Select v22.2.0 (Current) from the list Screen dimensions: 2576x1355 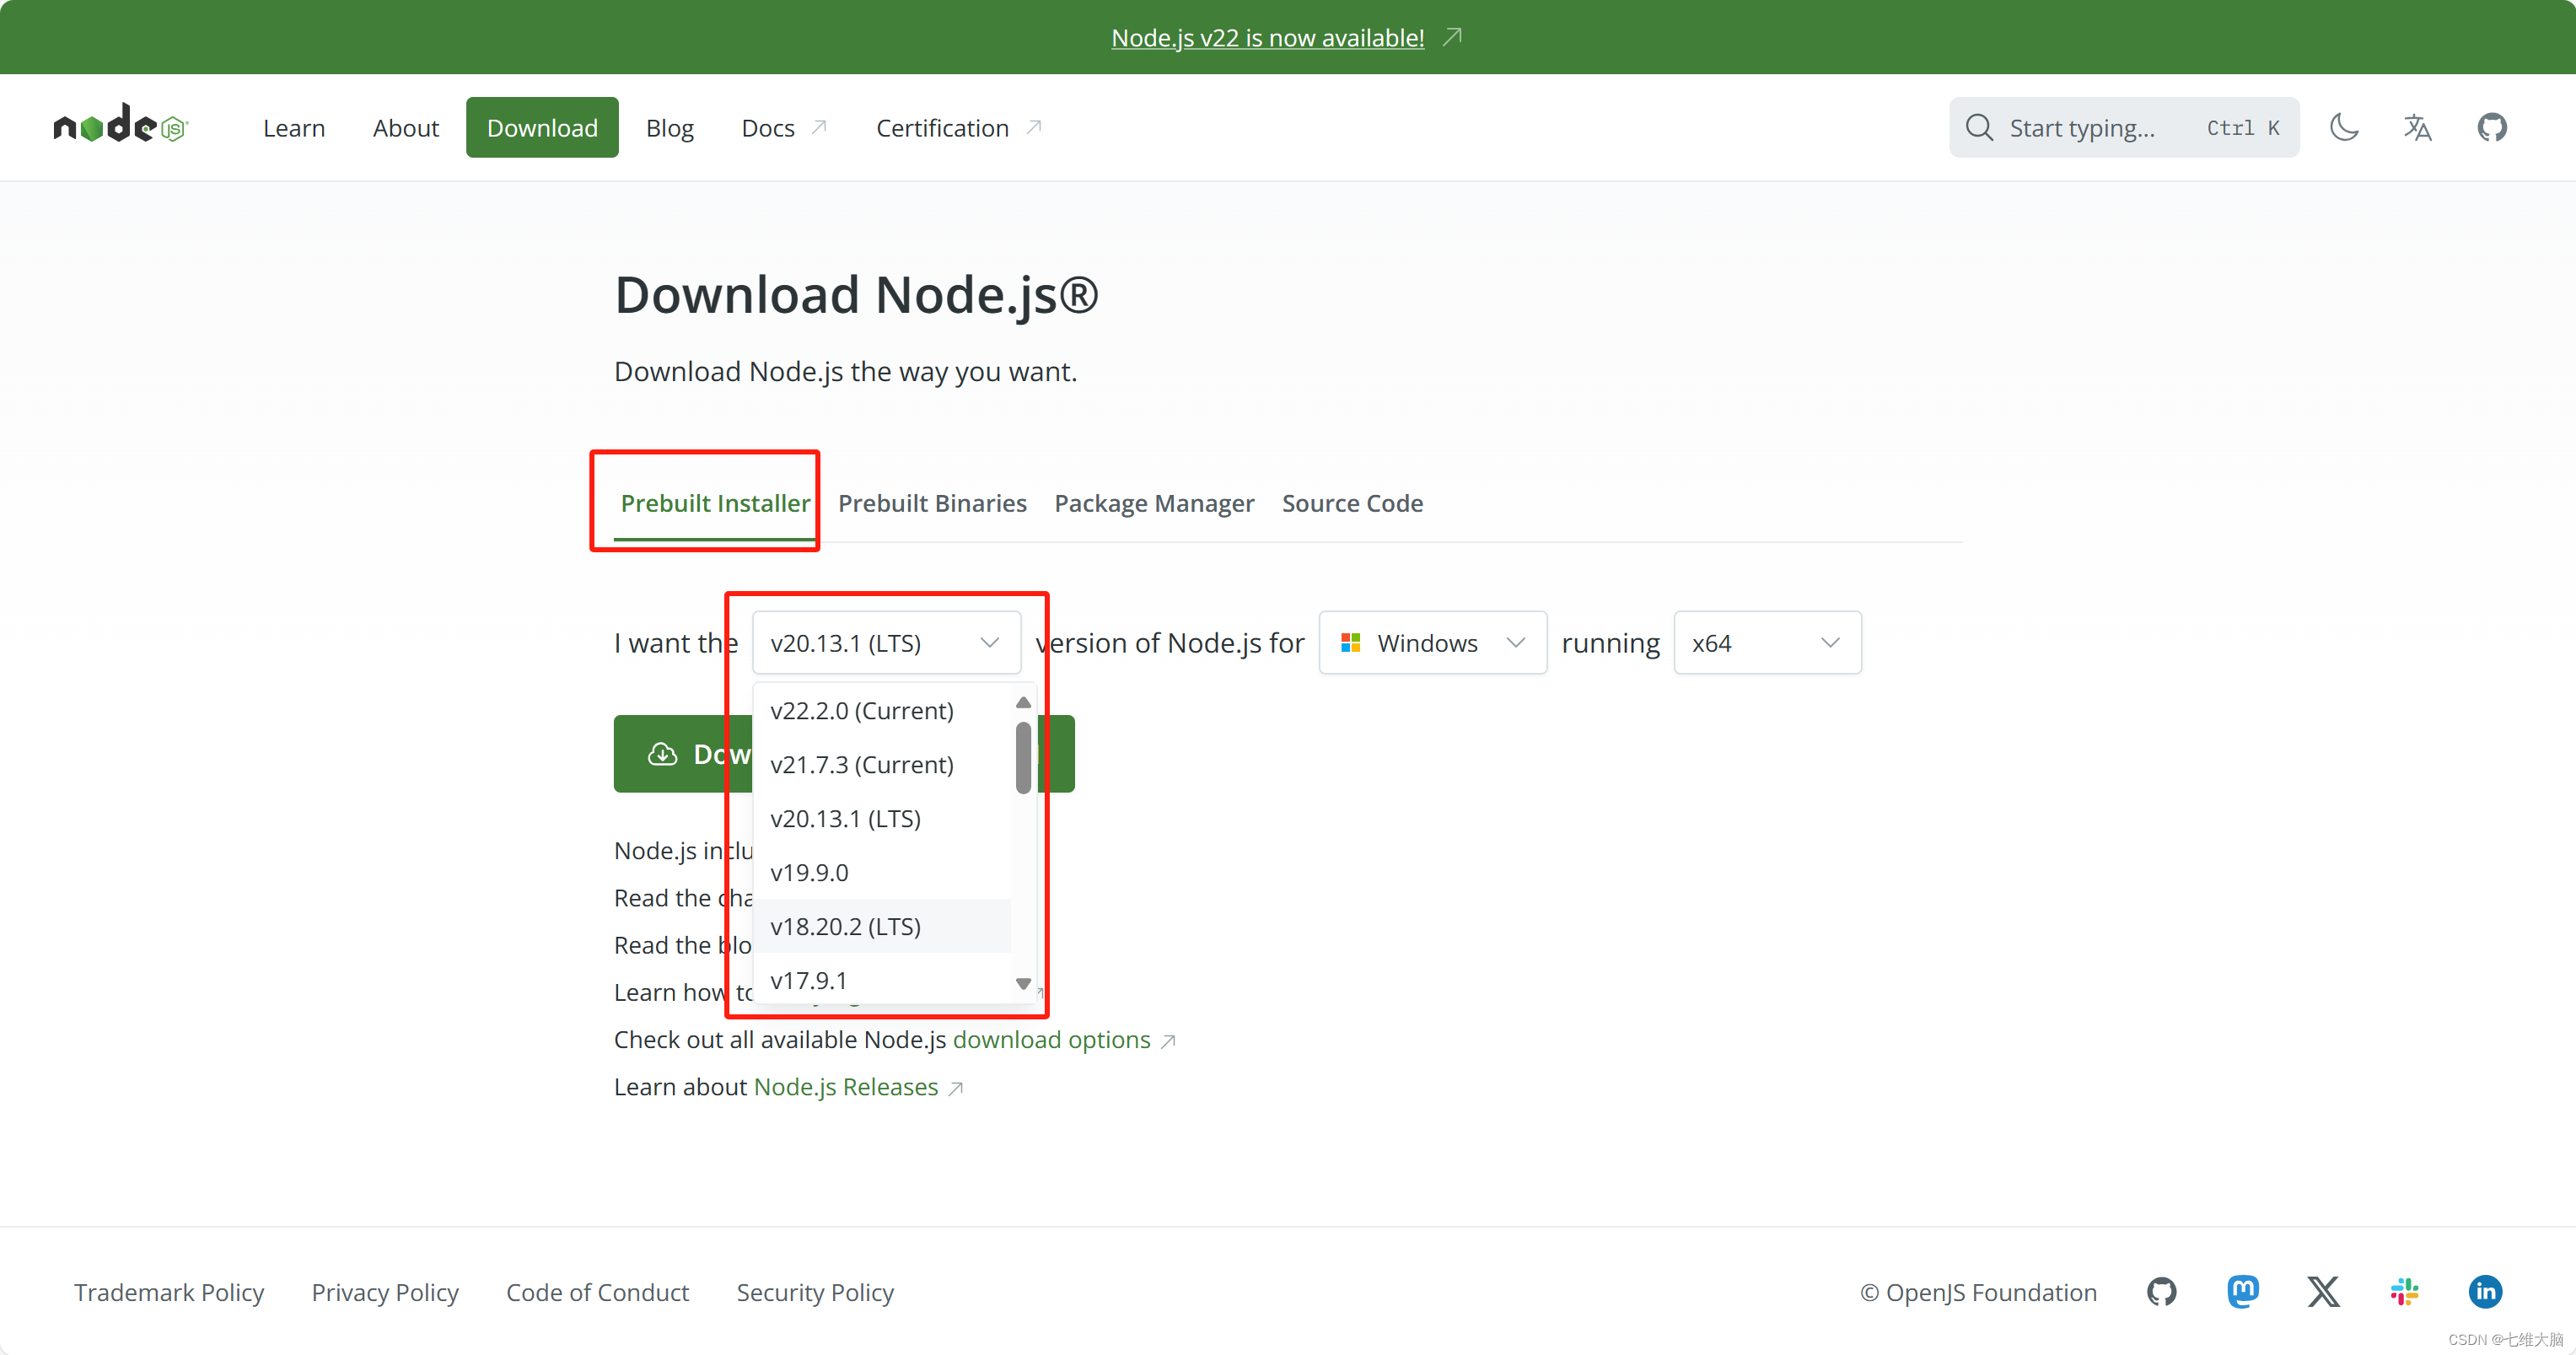(x=881, y=710)
